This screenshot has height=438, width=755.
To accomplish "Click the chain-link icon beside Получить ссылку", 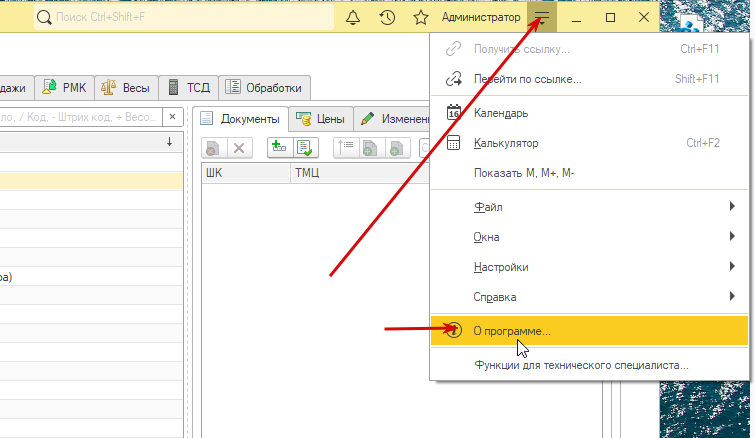I will pos(454,49).
